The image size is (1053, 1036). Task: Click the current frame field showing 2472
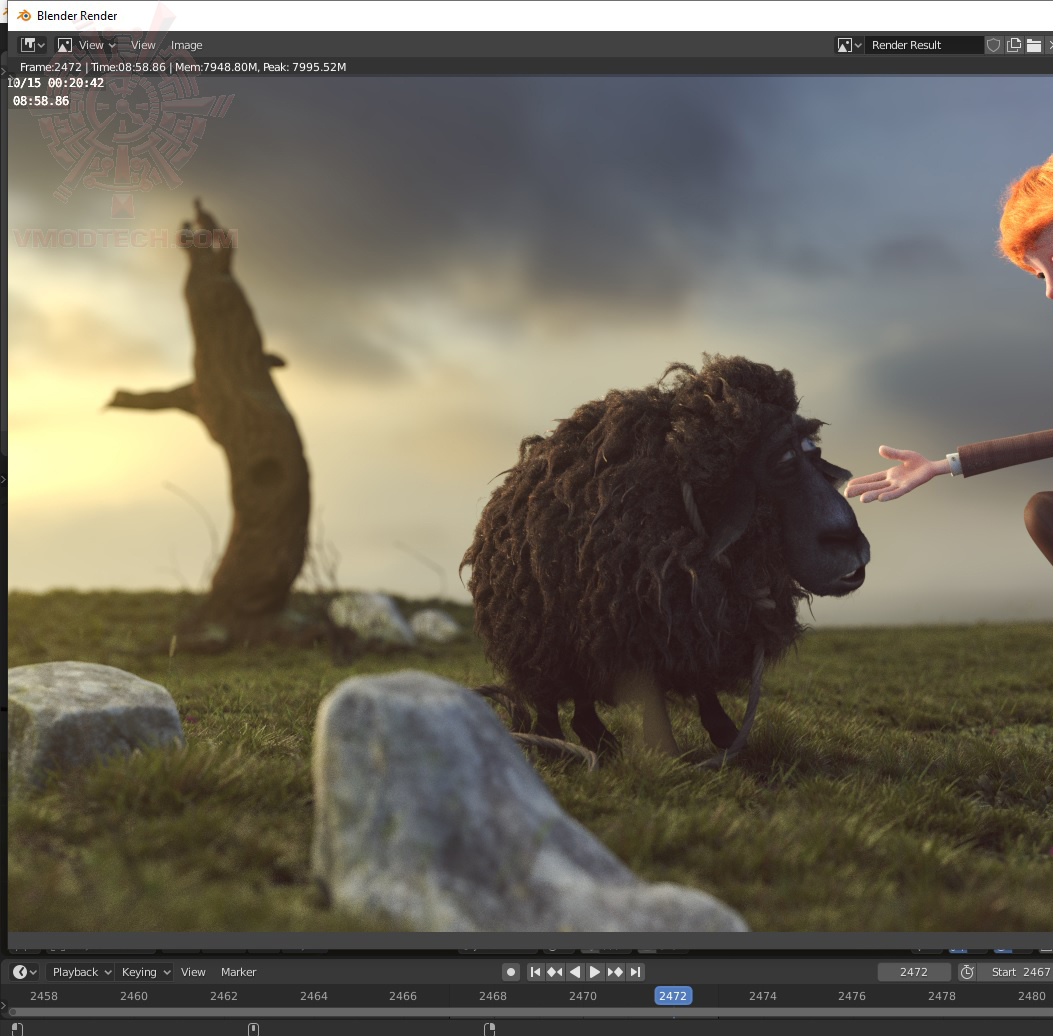914,972
